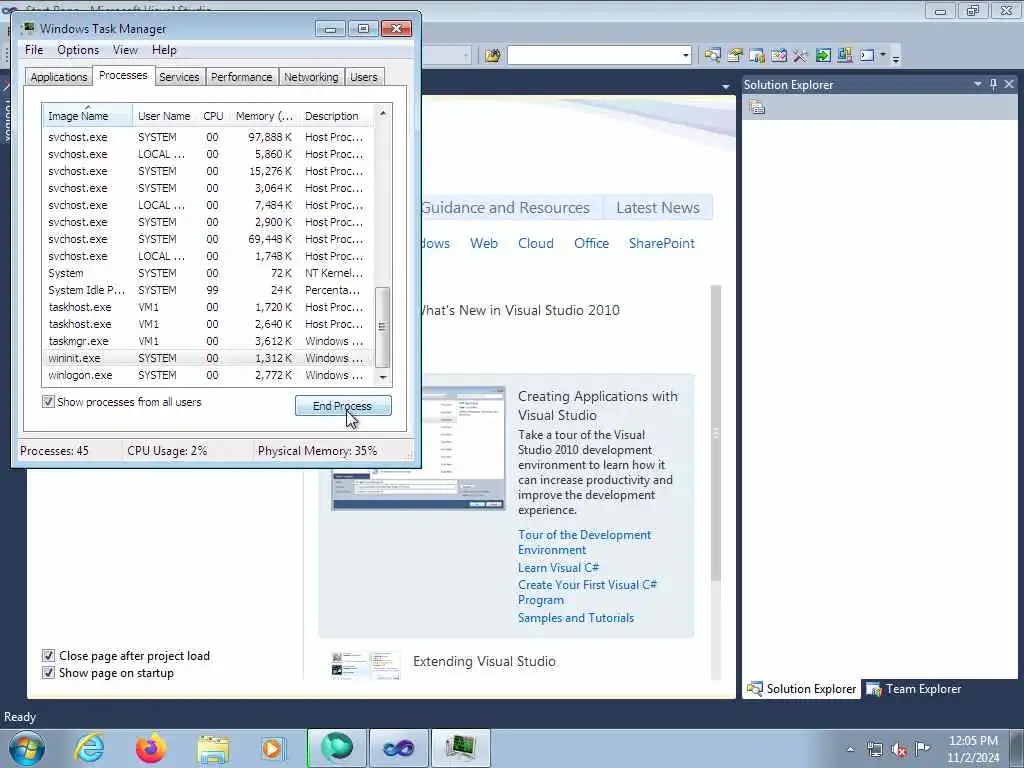Switch to the Users tab
The height and width of the screenshot is (768, 1024).
[364, 76]
